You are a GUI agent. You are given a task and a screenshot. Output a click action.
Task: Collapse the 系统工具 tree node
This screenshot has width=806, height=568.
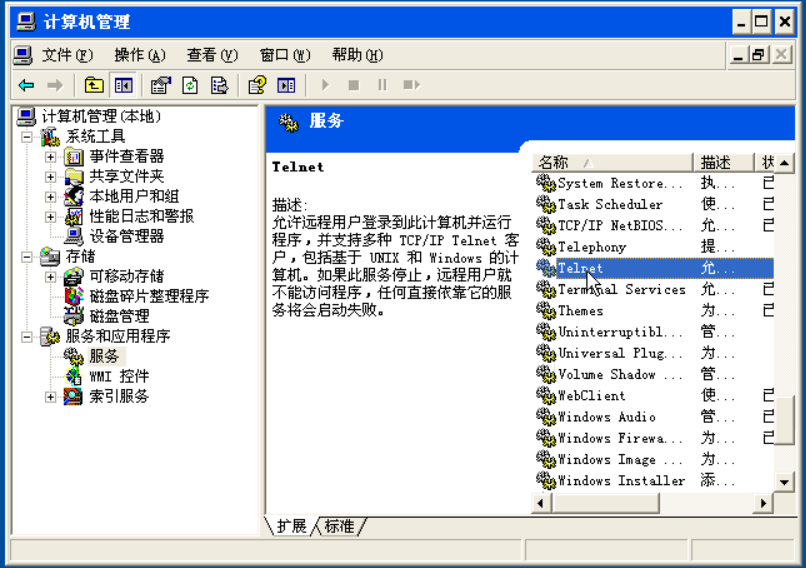27,137
